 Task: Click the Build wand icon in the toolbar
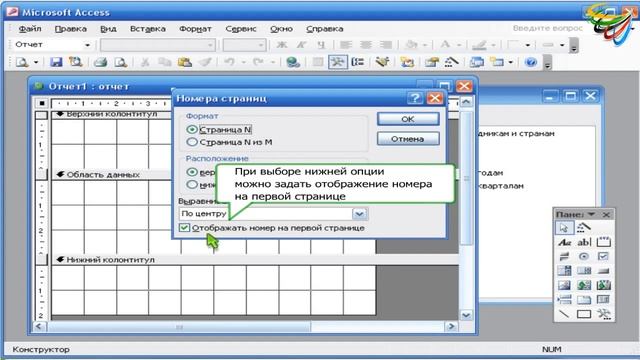click(451, 62)
